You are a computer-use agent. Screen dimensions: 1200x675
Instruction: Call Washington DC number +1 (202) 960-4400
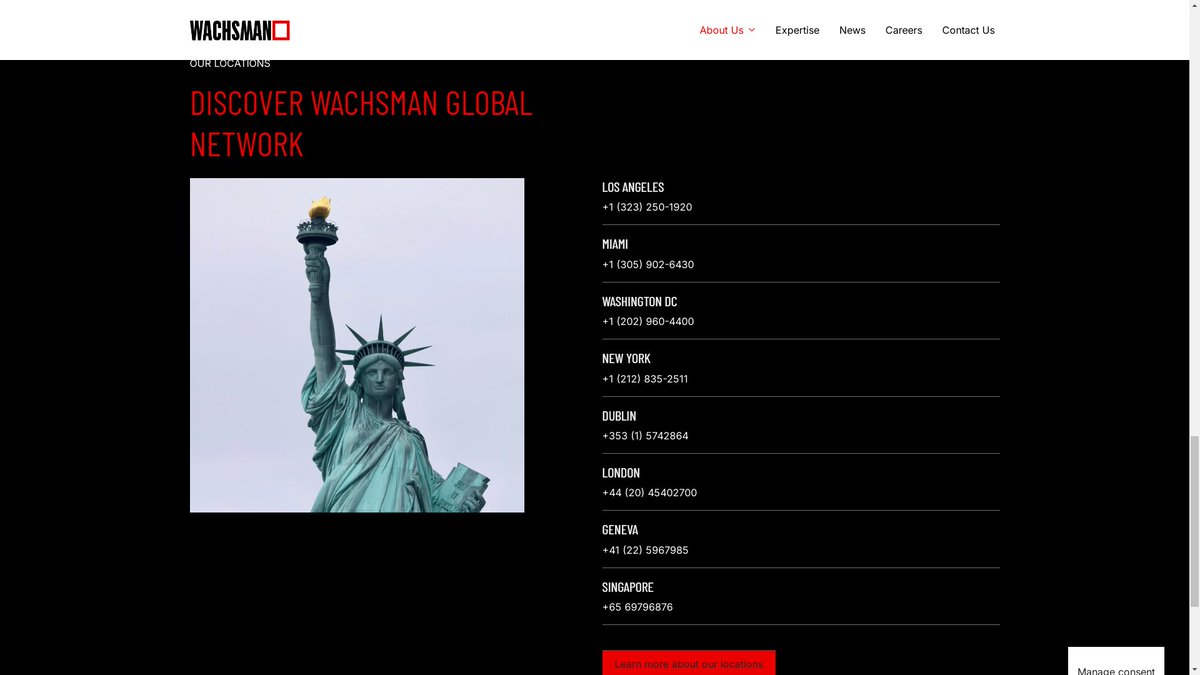tap(648, 321)
